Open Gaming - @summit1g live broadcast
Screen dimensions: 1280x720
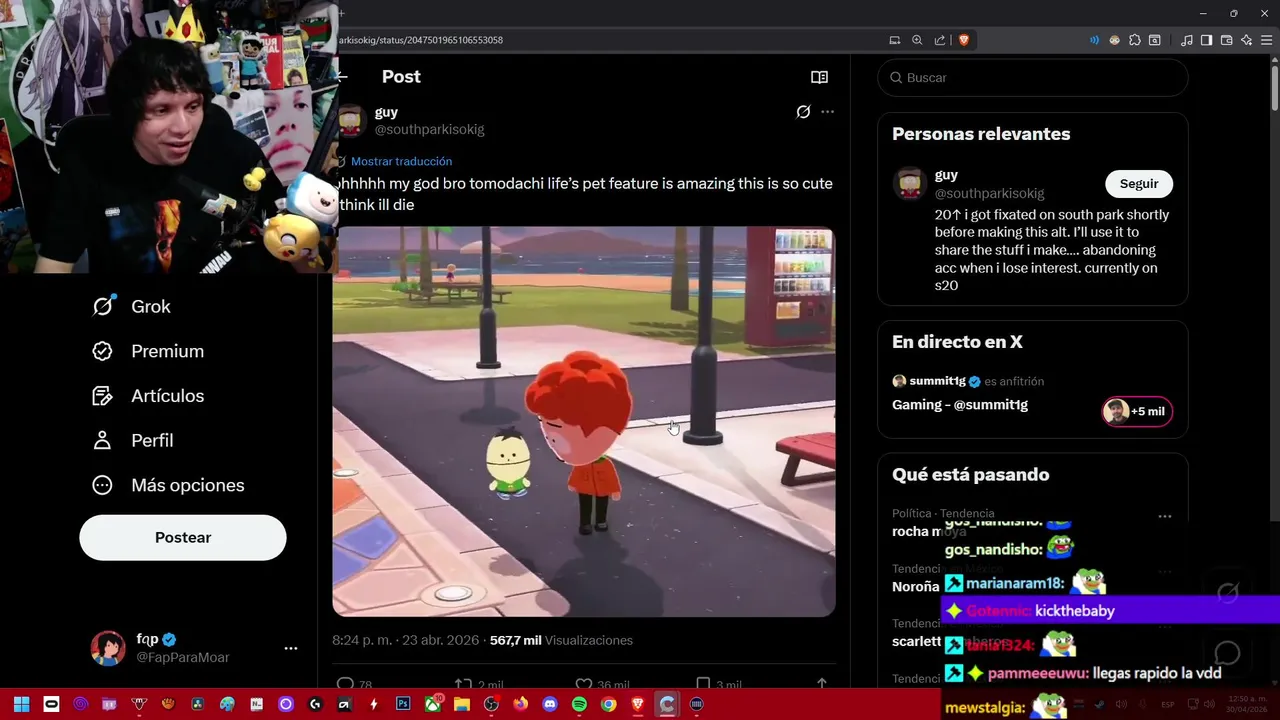(x=960, y=405)
